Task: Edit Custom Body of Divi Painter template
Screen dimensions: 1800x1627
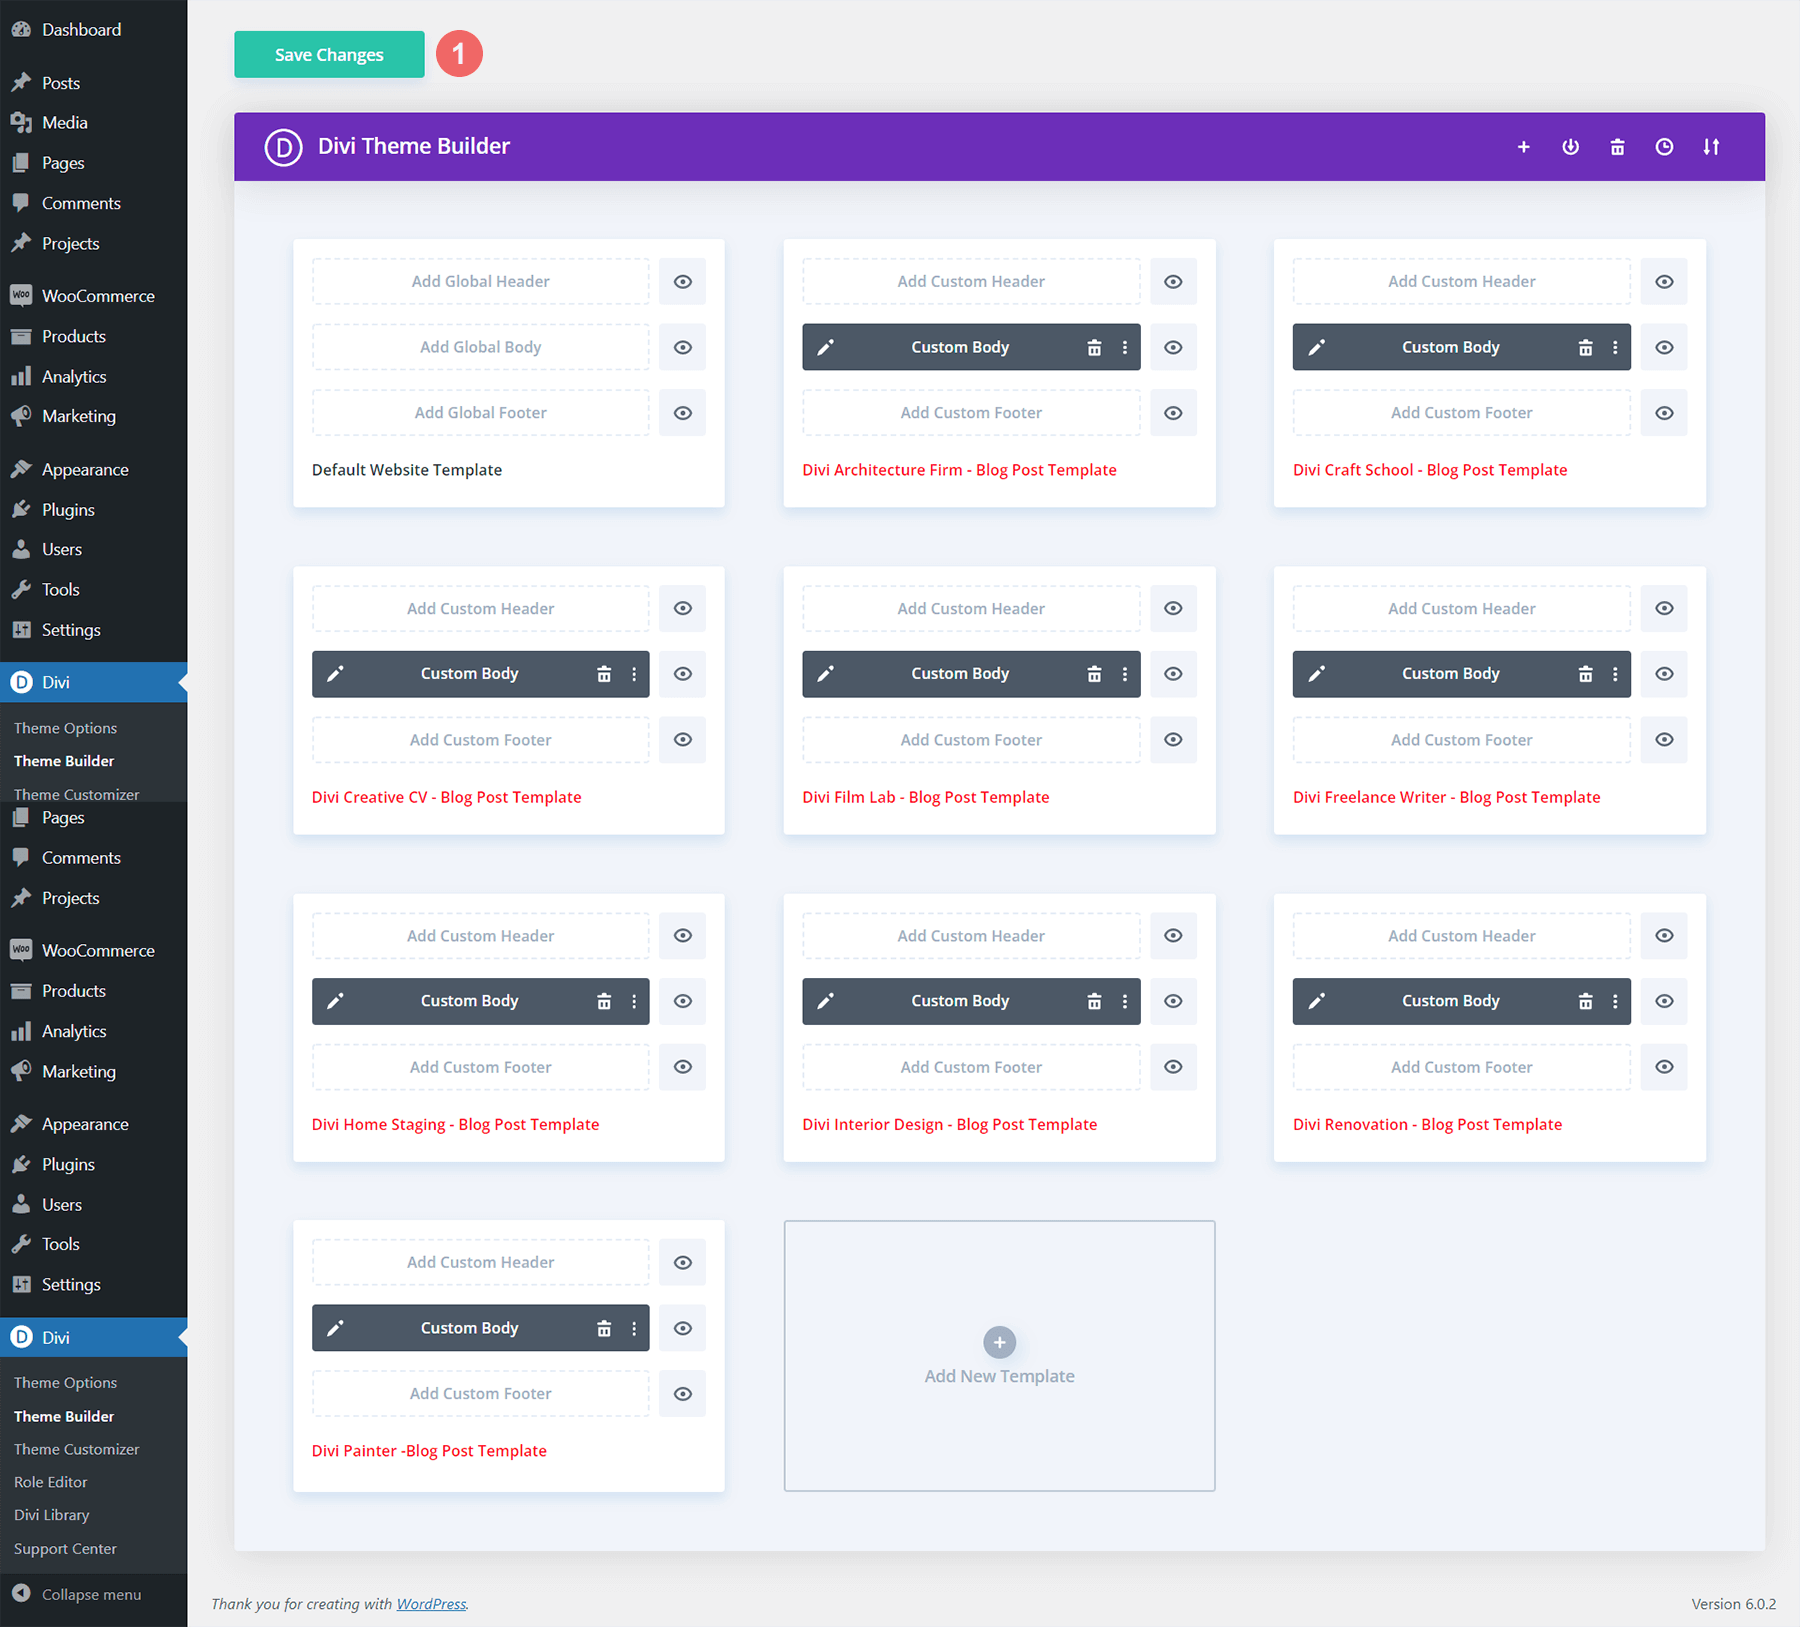Action: (336, 1328)
